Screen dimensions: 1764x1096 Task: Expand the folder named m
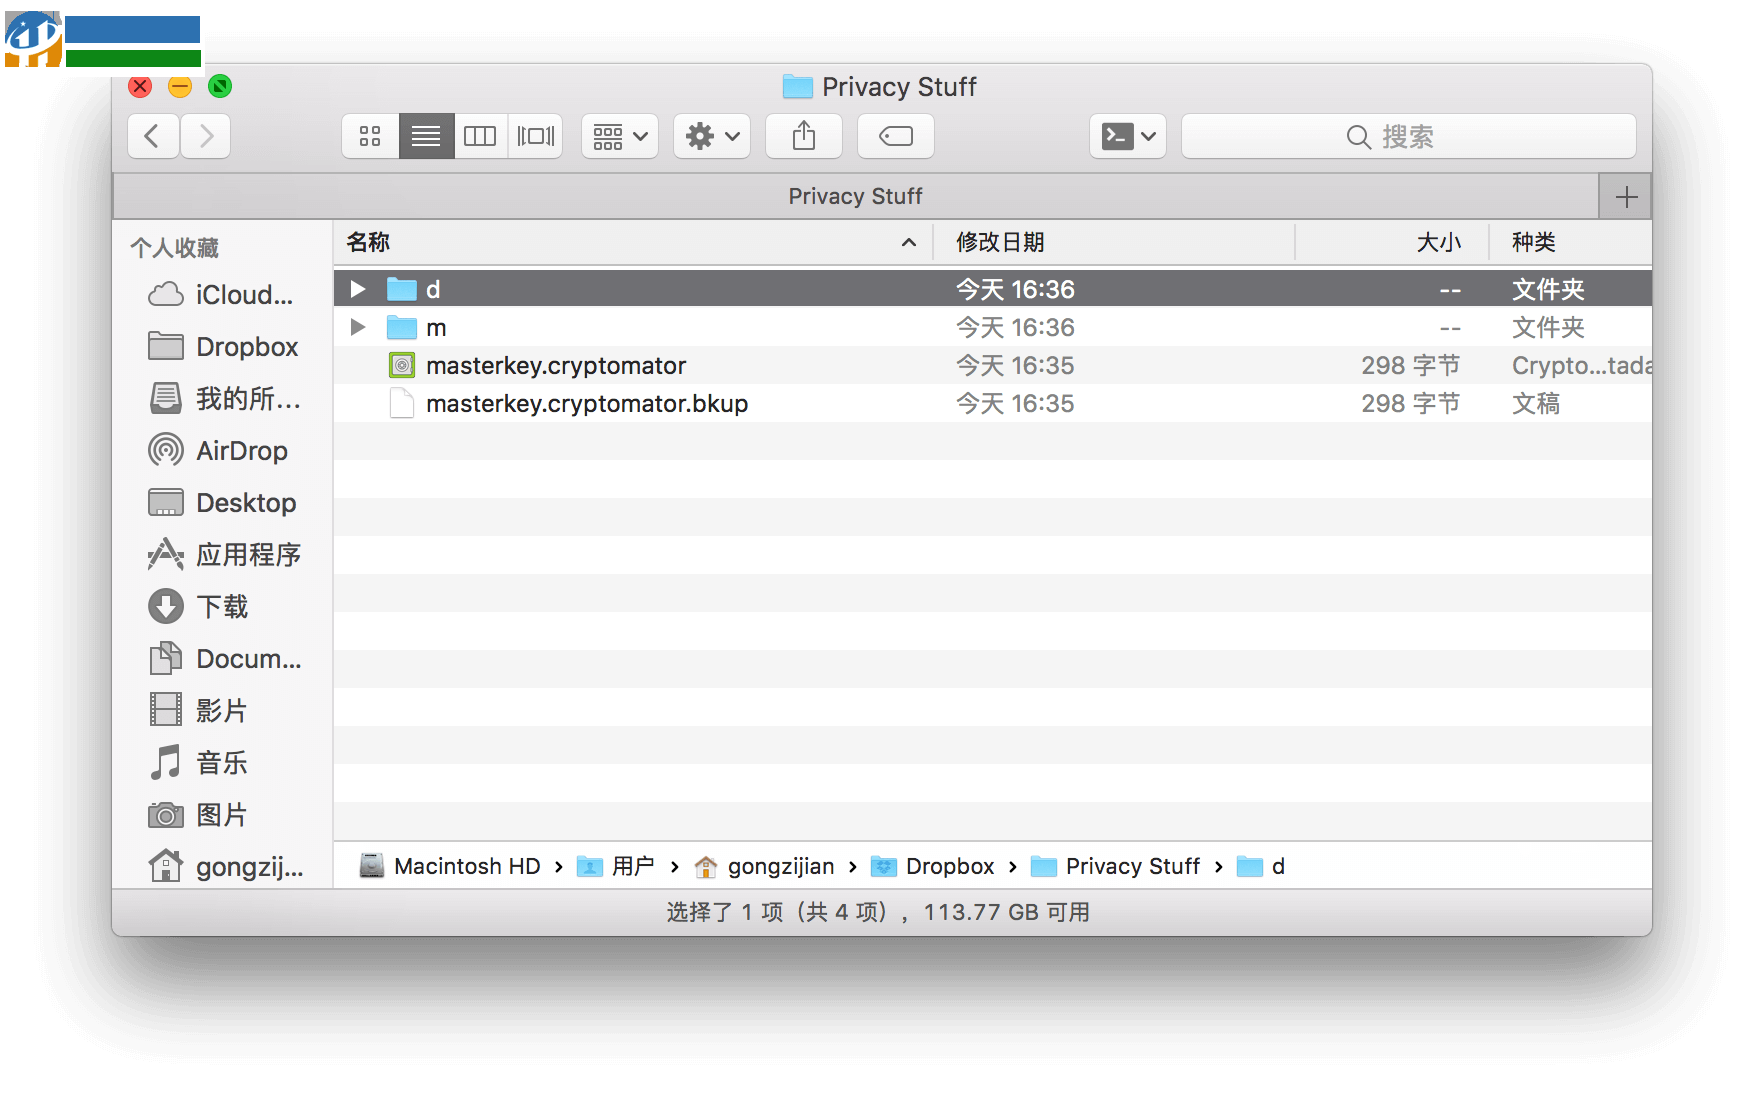click(357, 327)
